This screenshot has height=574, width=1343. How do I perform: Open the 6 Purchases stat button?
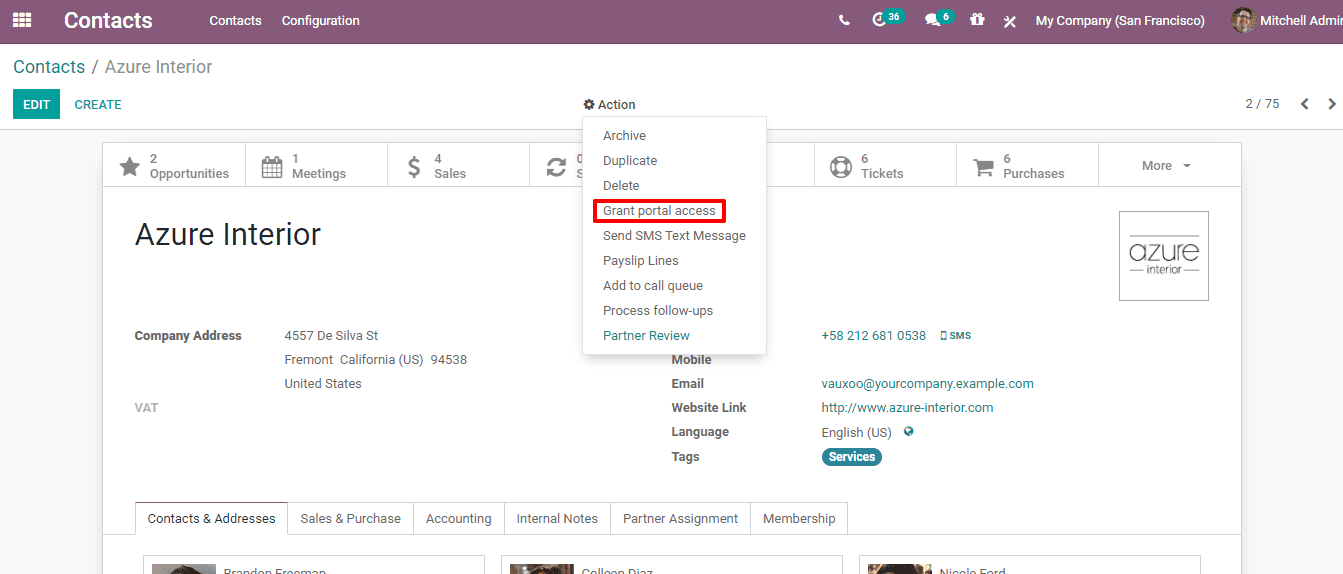click(x=1027, y=166)
